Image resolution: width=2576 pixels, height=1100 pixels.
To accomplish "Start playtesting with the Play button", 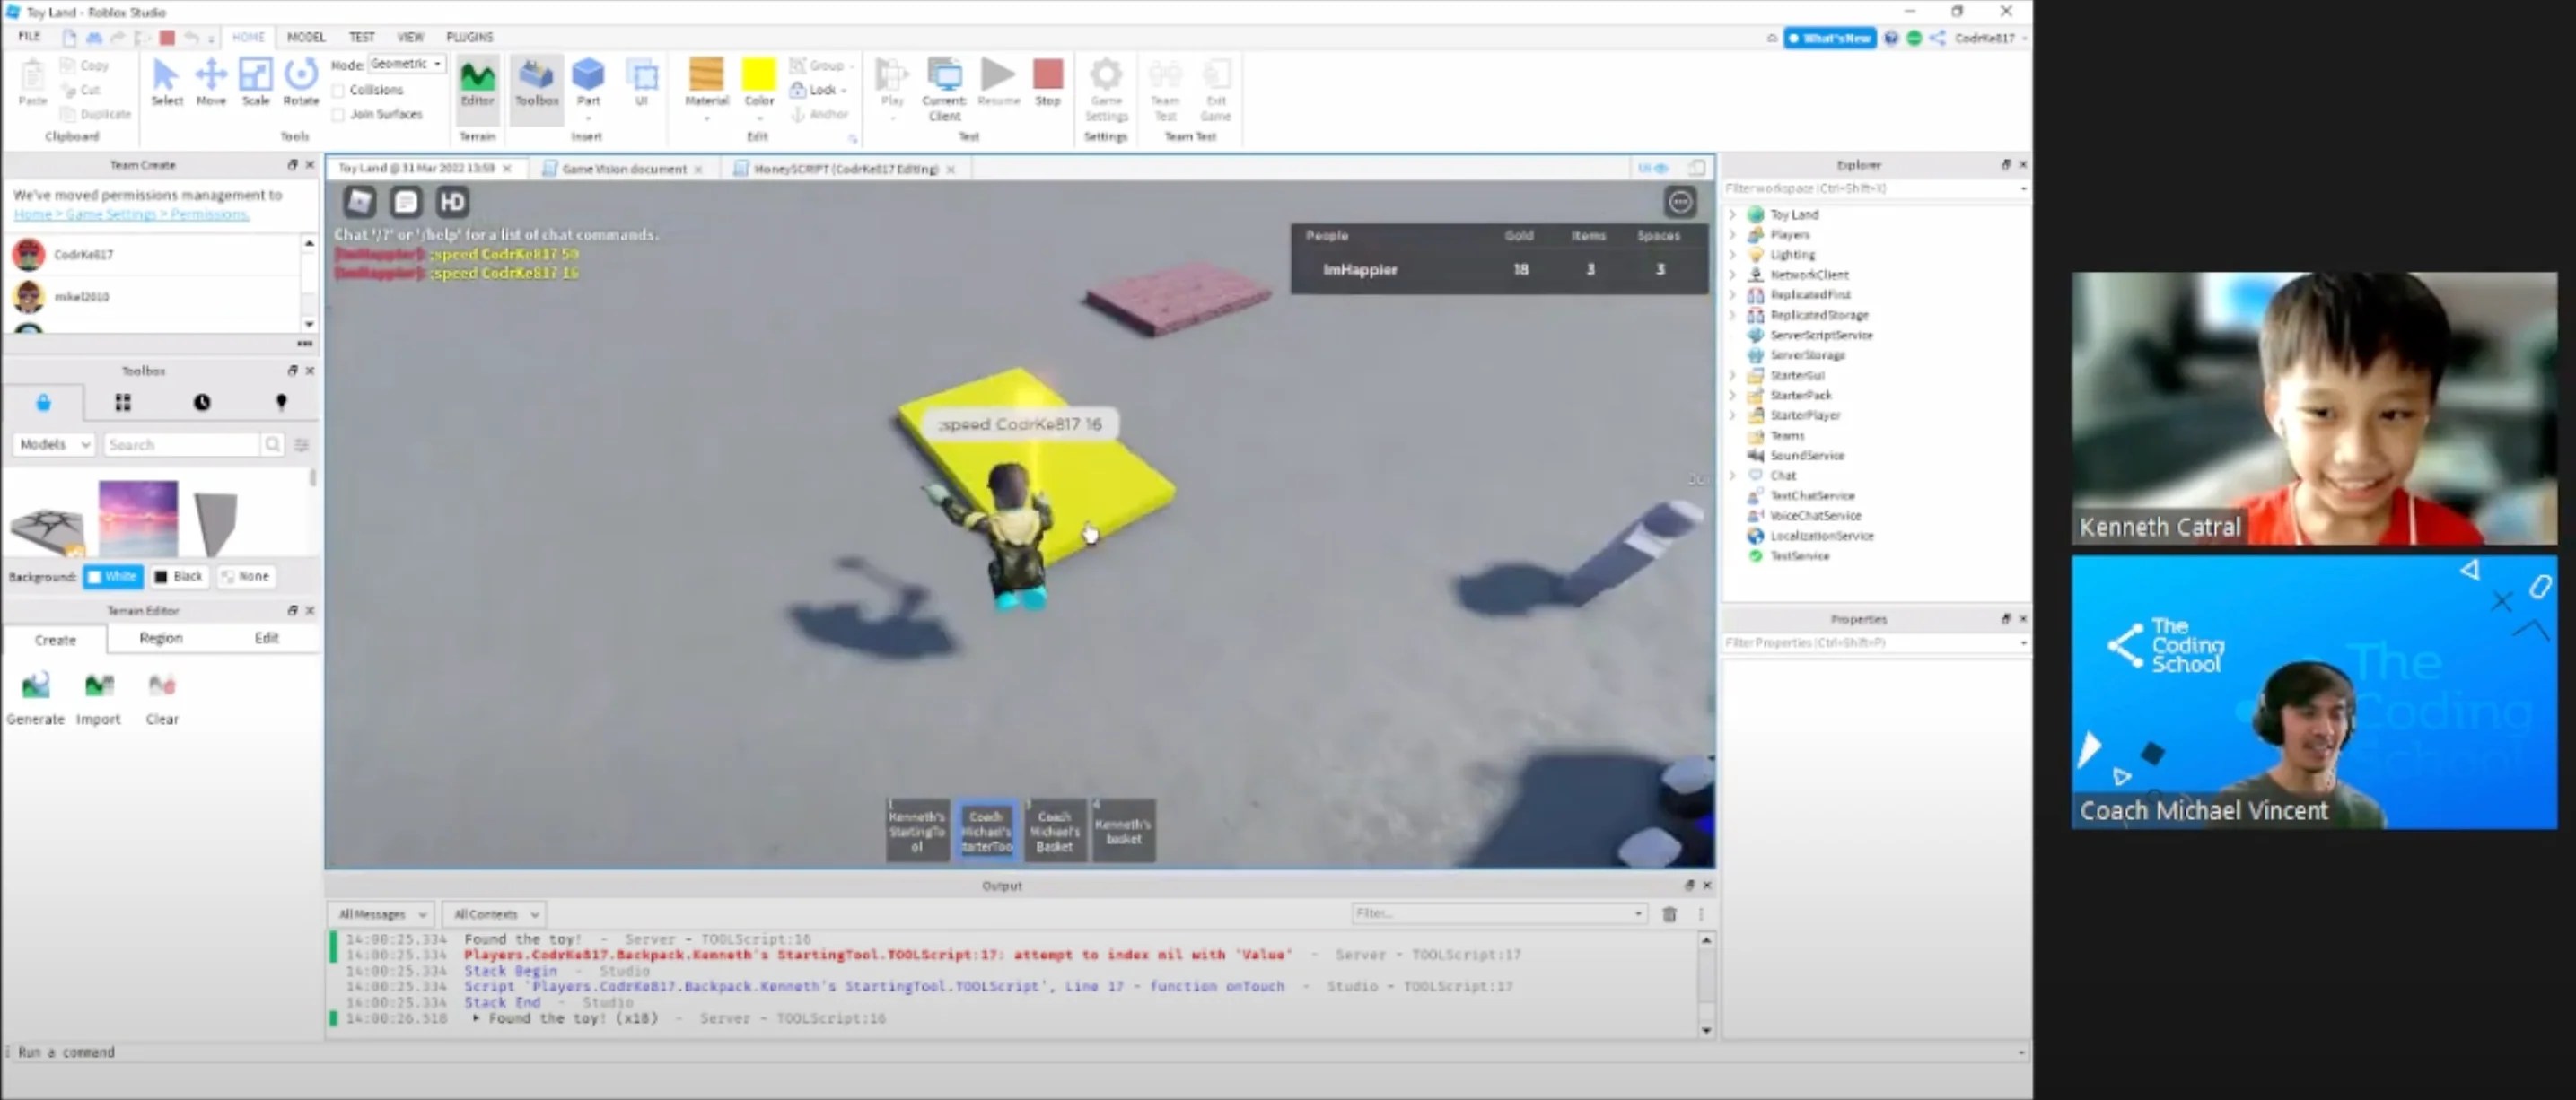I will pos(890,80).
